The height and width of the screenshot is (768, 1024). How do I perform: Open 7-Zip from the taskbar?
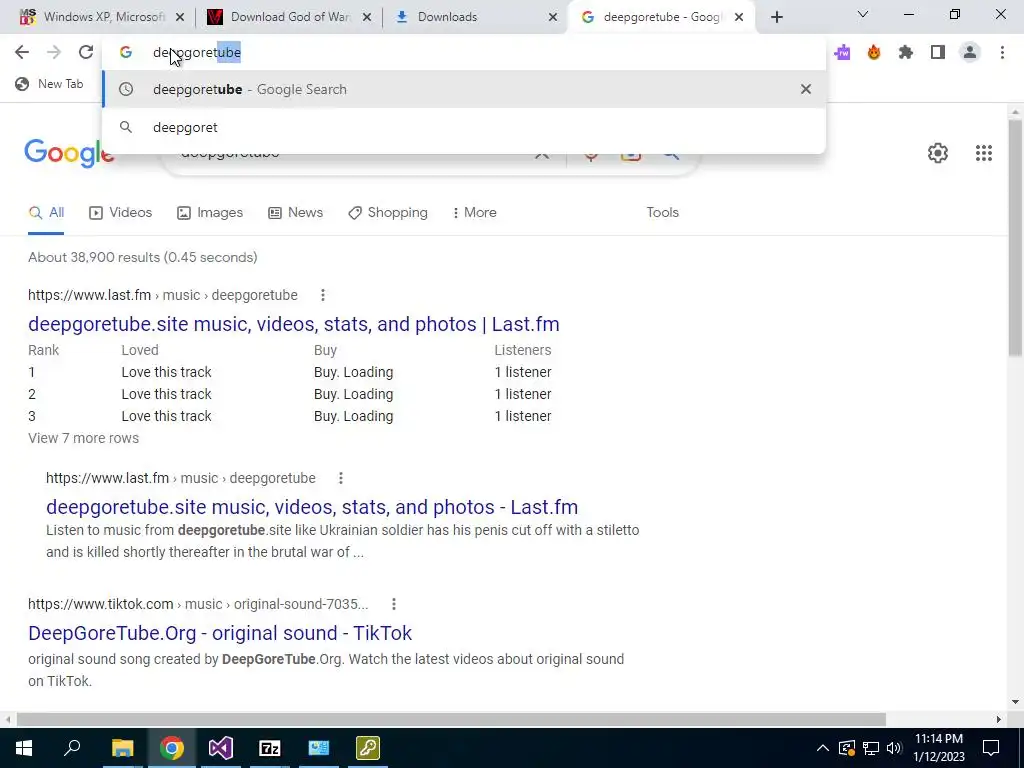[270, 748]
